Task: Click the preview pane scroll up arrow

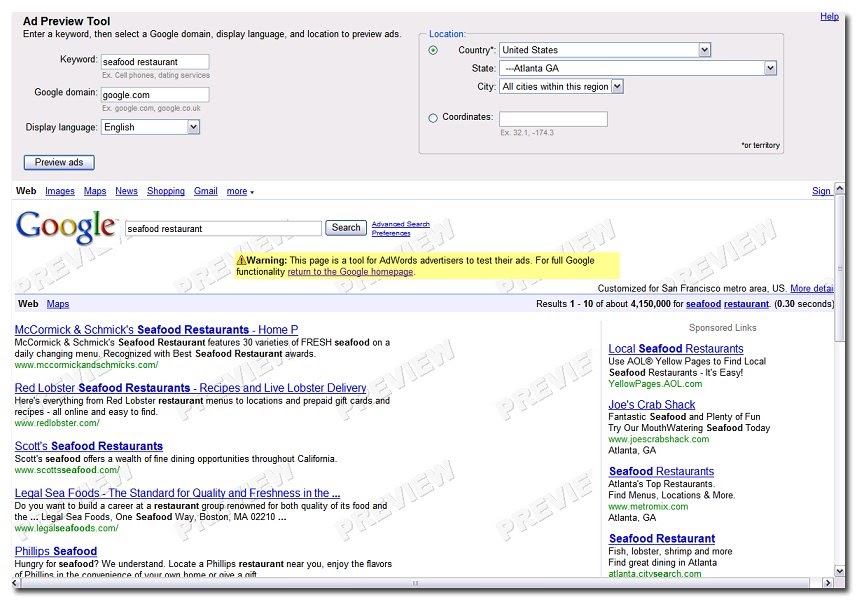Action: coord(840,189)
